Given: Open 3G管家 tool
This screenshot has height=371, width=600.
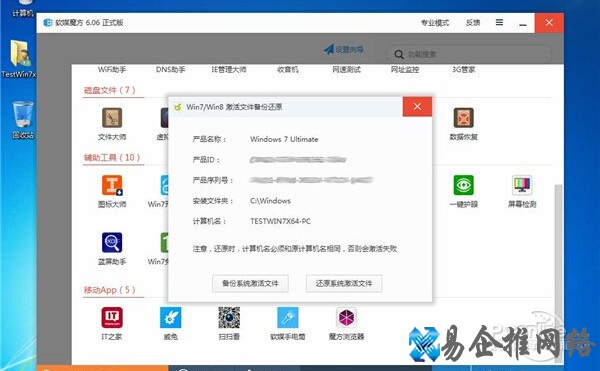Looking at the screenshot, I should click(463, 70).
